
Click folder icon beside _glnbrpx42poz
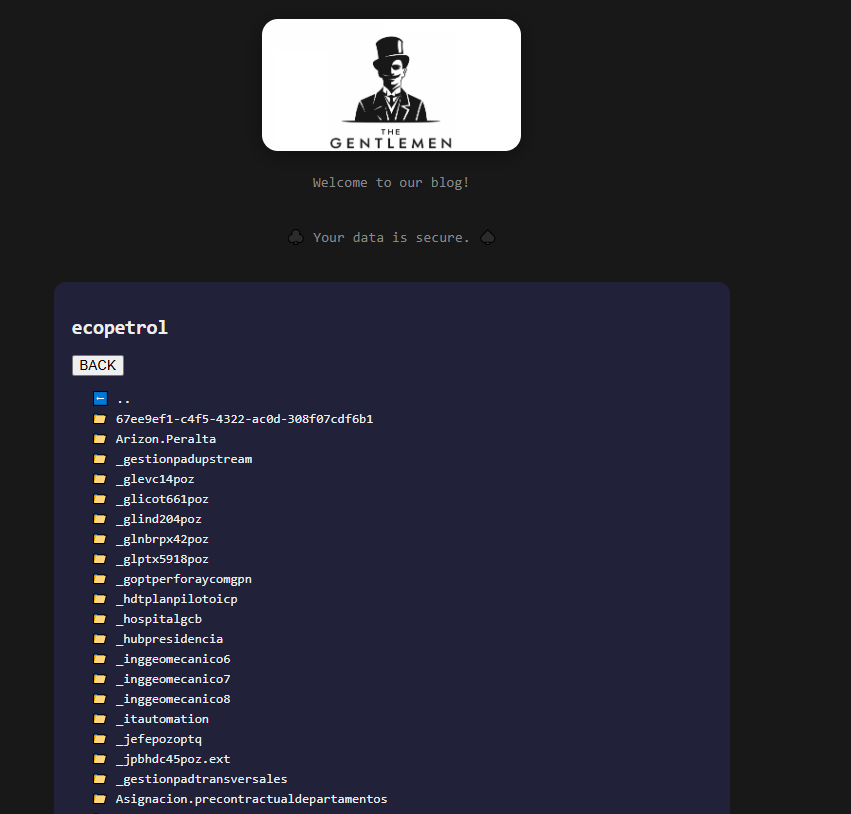(100, 539)
